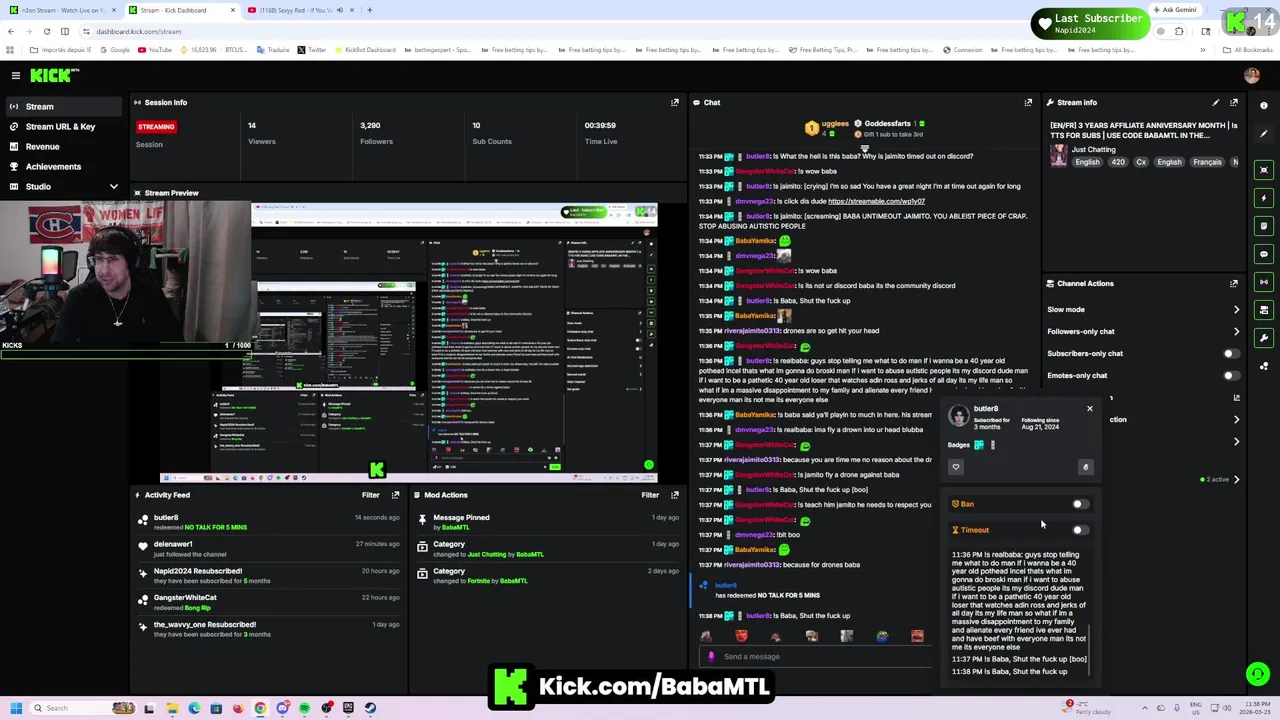Toggle Ban switch for butler8
1280x720 pixels.
[1080, 504]
